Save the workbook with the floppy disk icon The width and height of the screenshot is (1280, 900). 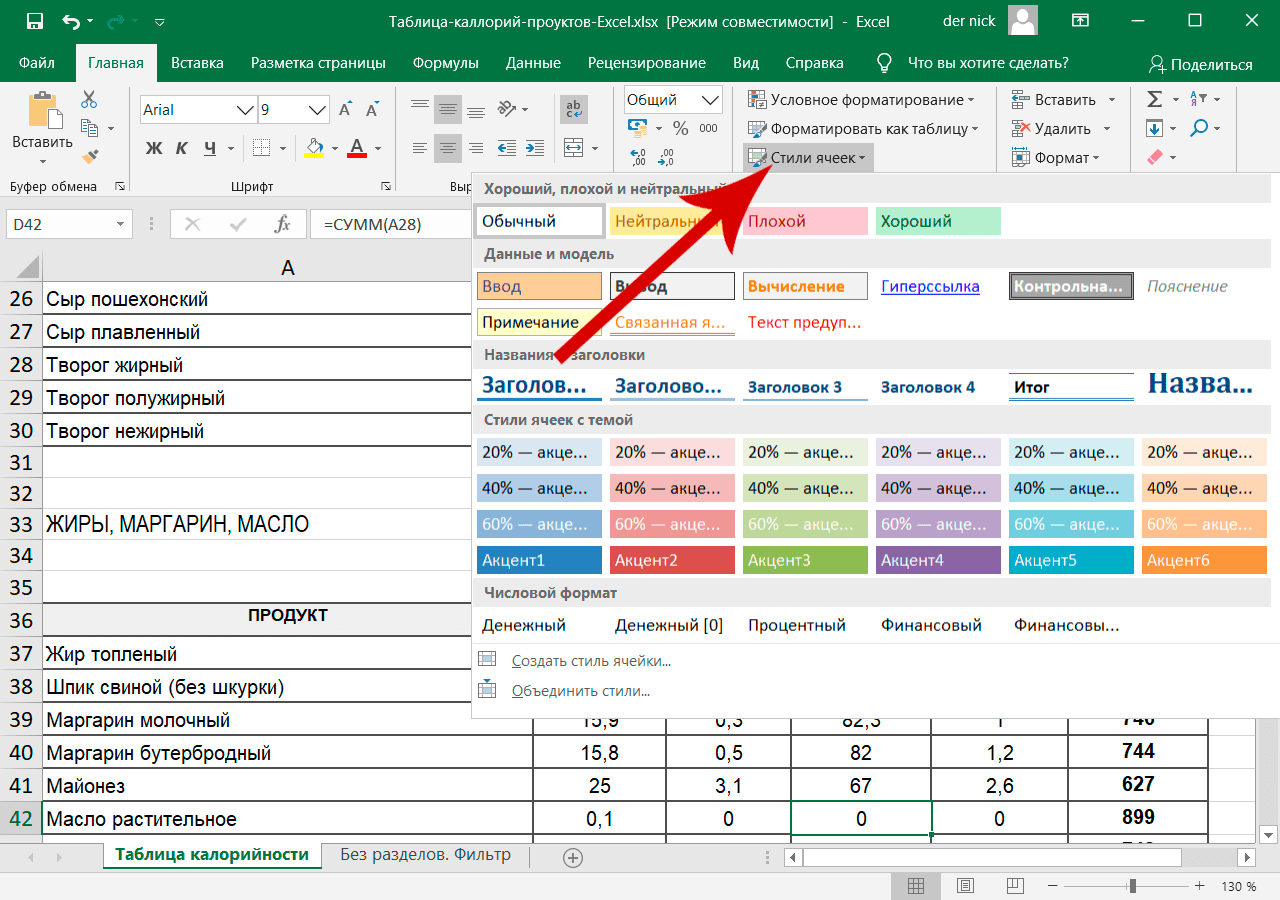[x=34, y=21]
